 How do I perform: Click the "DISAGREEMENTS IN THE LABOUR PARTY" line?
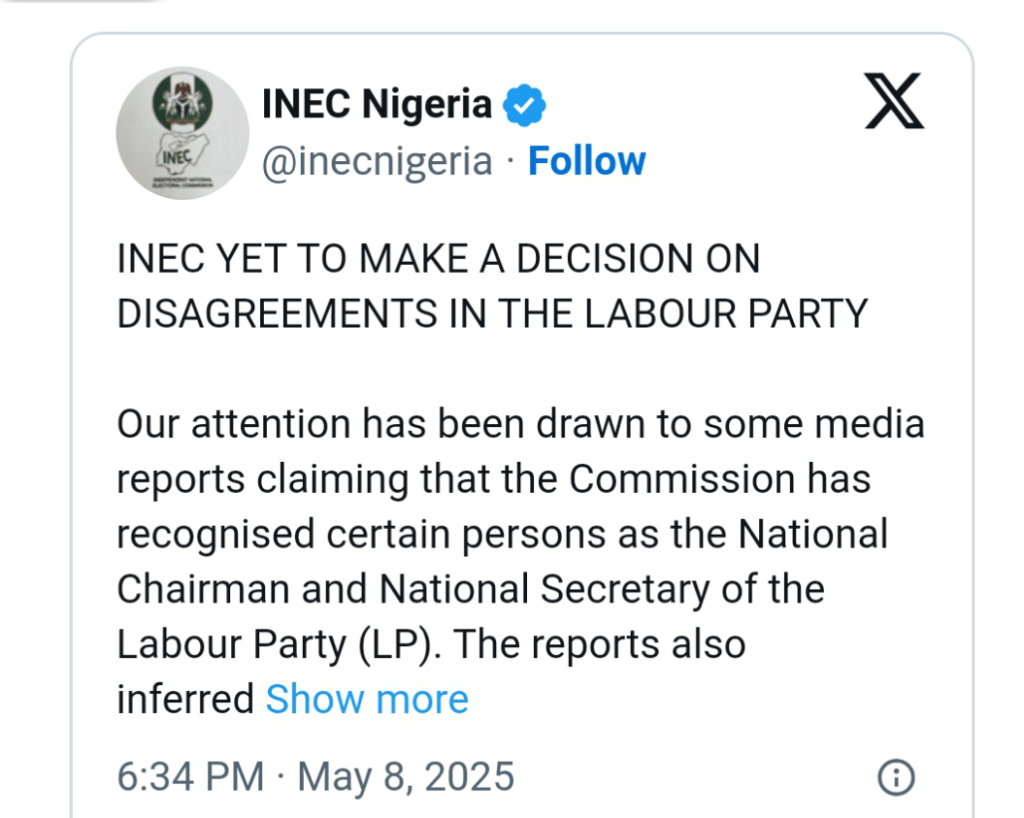point(492,314)
